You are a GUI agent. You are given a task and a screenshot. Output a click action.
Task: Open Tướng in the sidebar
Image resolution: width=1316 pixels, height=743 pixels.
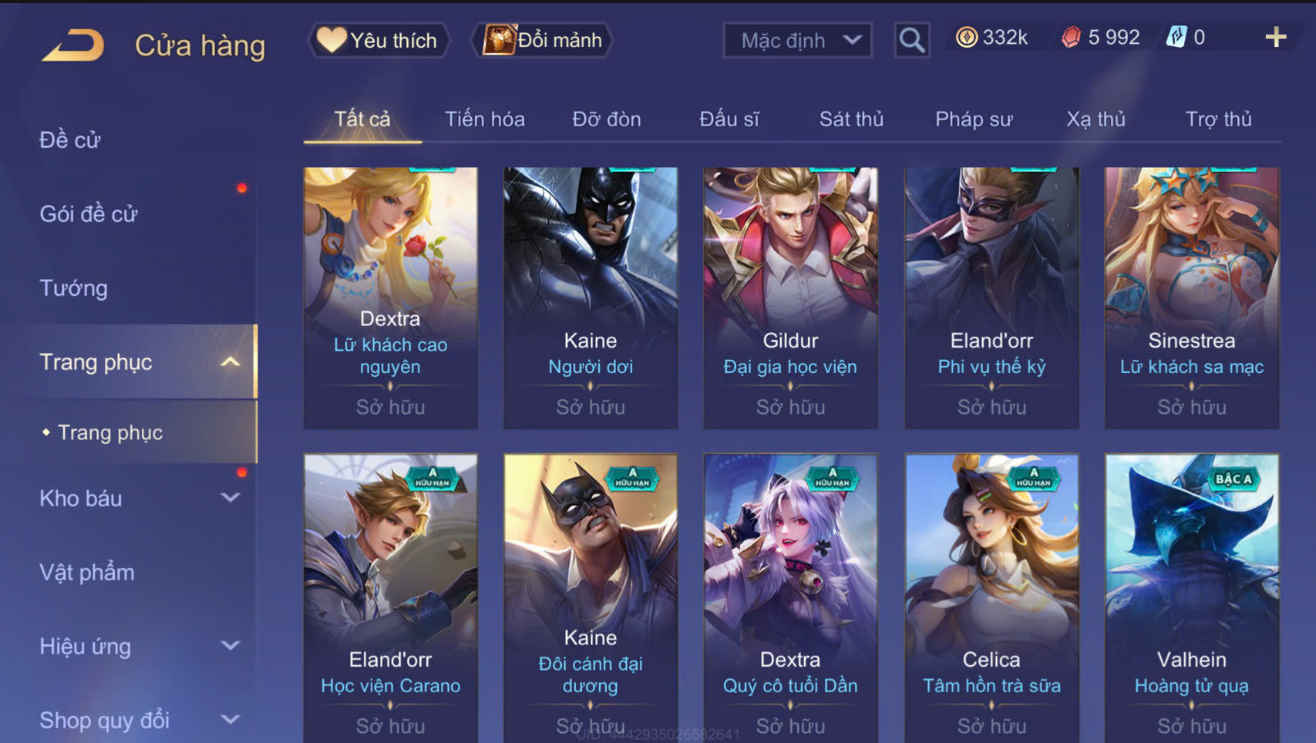(73, 288)
